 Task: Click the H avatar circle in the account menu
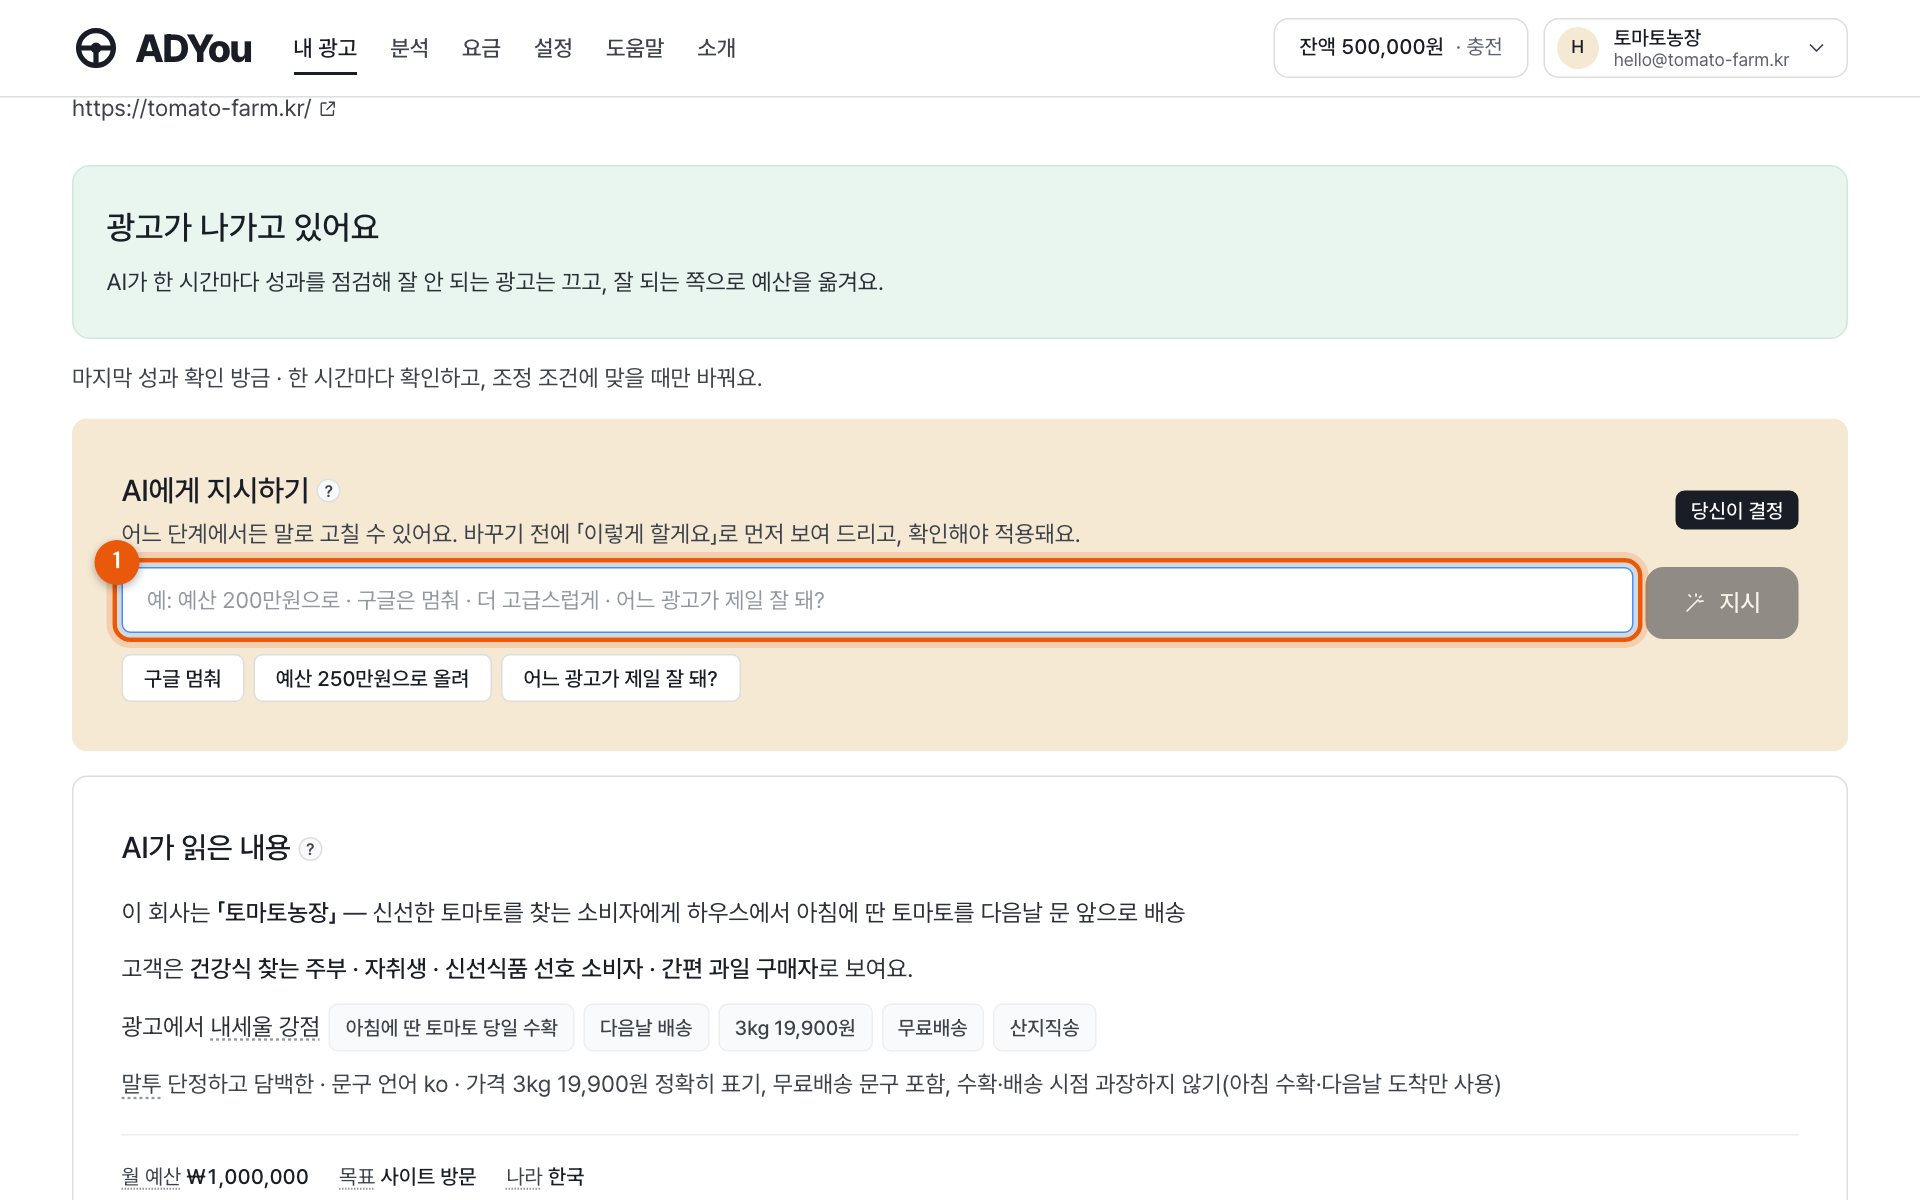pos(1577,48)
